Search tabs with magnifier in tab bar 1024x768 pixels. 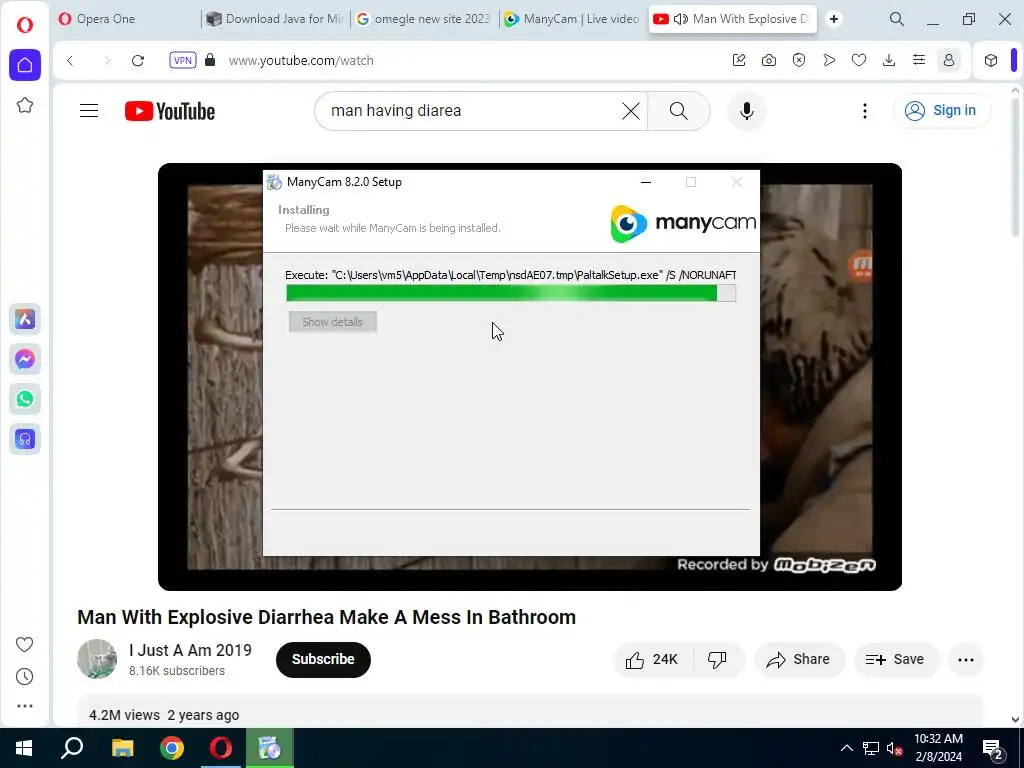click(x=897, y=19)
